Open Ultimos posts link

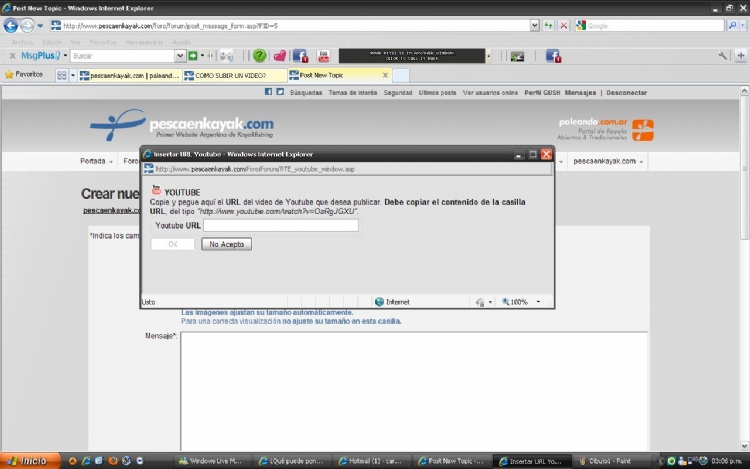pos(437,93)
